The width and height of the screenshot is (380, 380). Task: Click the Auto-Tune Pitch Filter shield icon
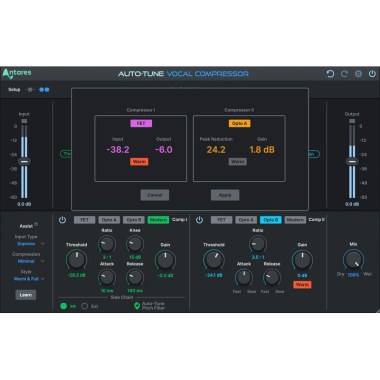click(137, 306)
